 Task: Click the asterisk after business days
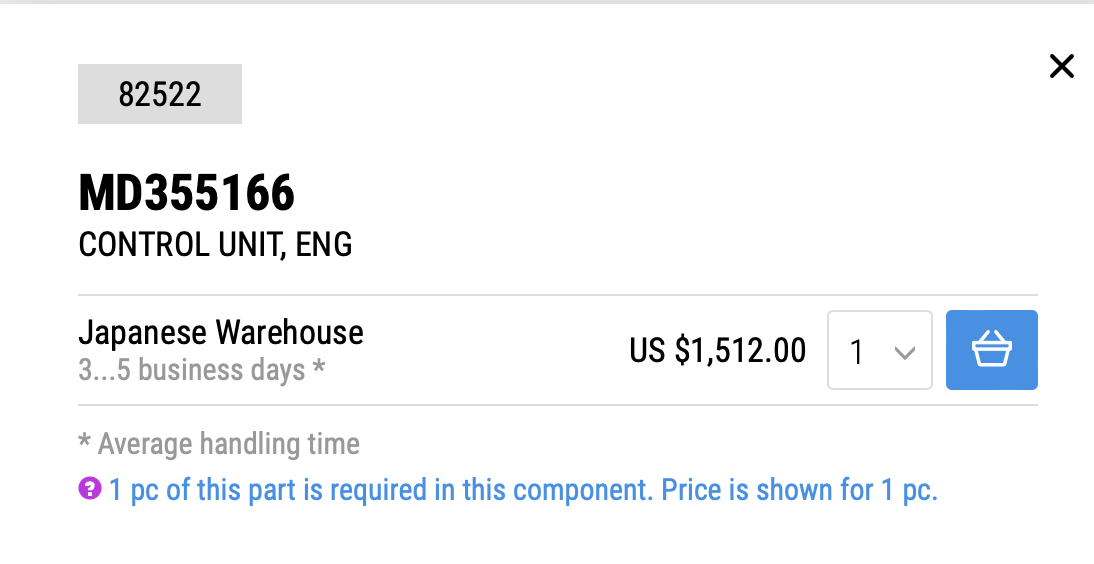click(x=318, y=366)
